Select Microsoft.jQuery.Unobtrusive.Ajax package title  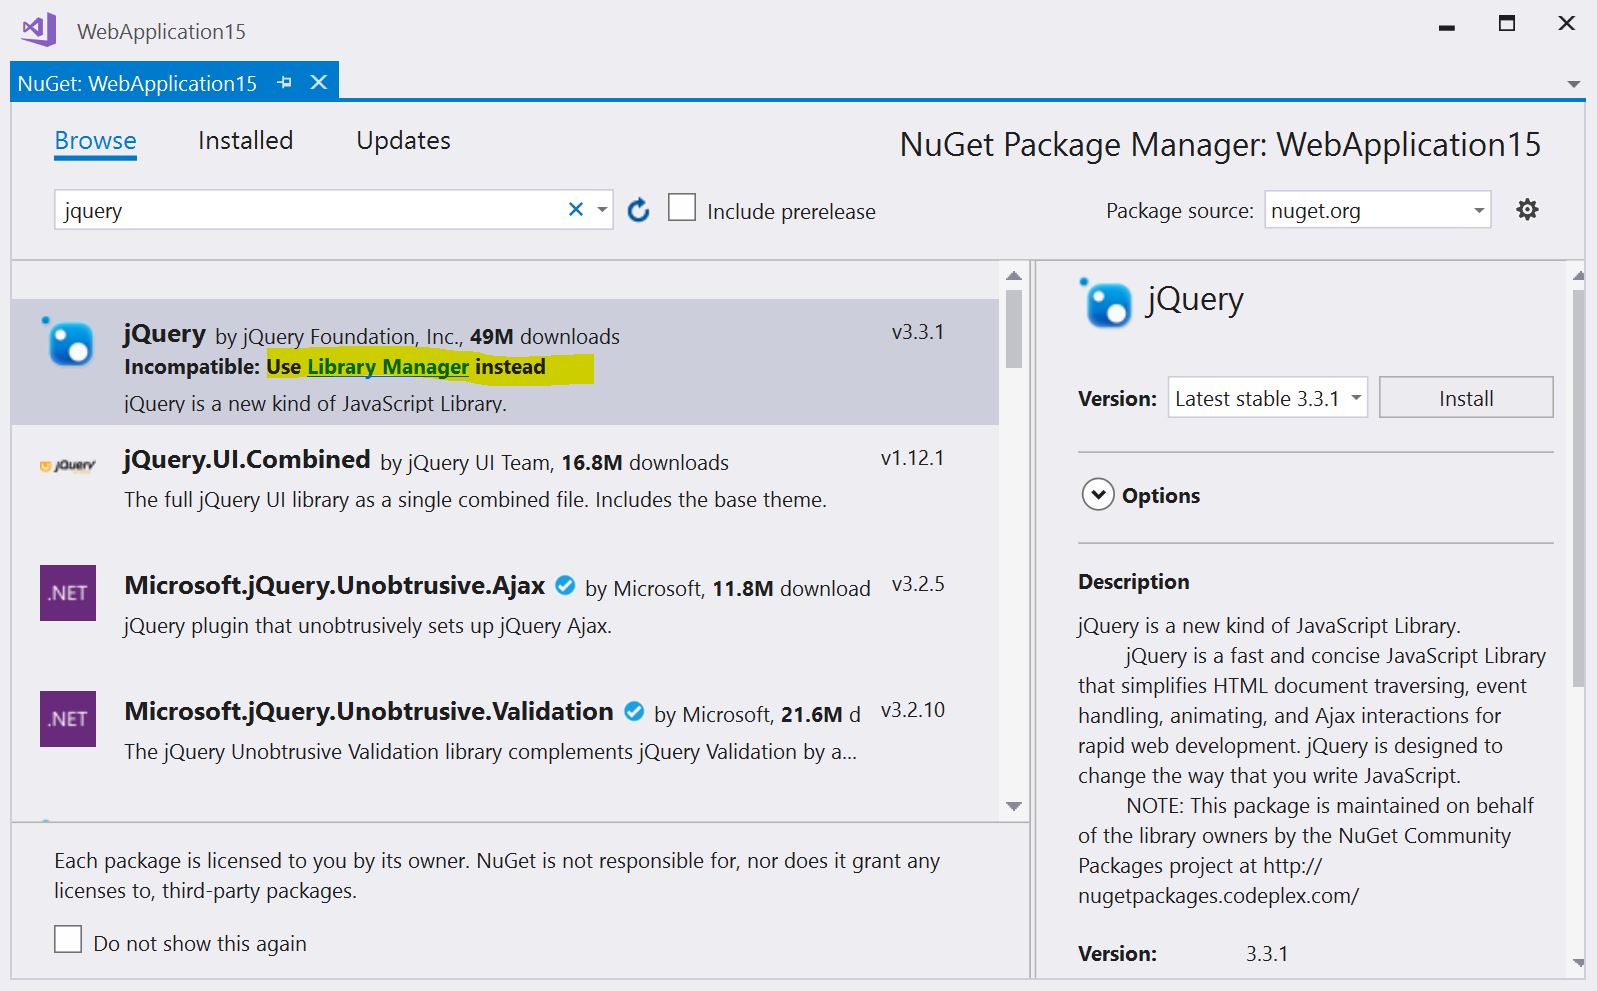[x=335, y=585]
